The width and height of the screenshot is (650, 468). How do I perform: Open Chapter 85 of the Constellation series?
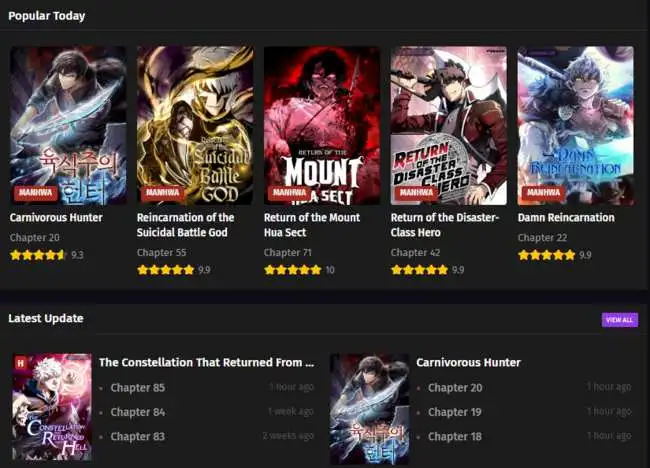(x=138, y=388)
